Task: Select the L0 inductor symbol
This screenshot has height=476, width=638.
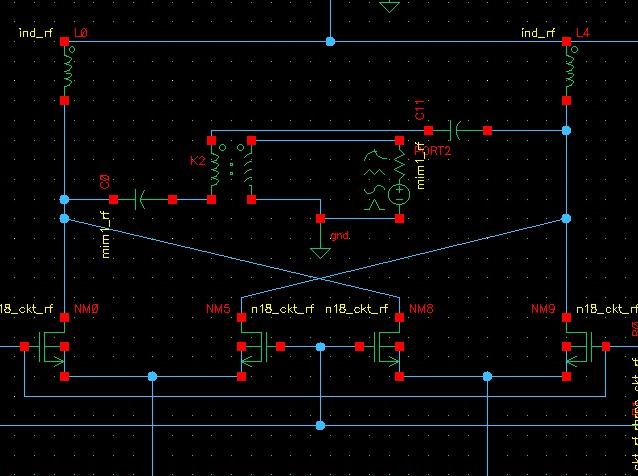Action: coord(69,71)
